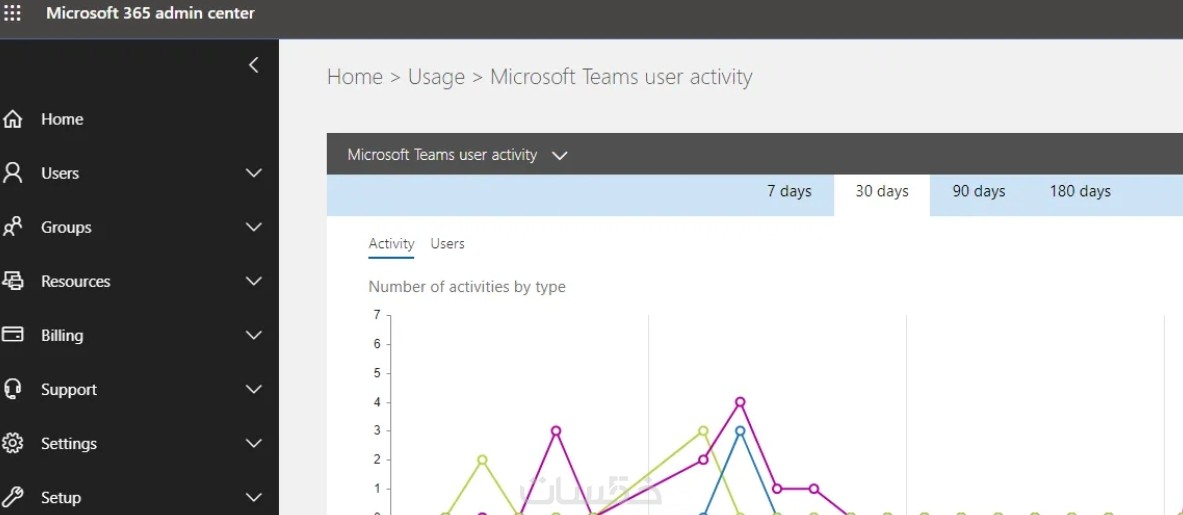The image size is (1183, 515).
Task: Click the Resources printer icon
Action: [x=13, y=281]
